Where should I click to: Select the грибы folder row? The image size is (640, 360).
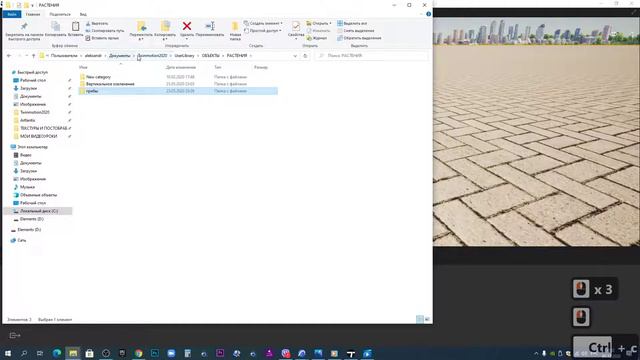178,91
